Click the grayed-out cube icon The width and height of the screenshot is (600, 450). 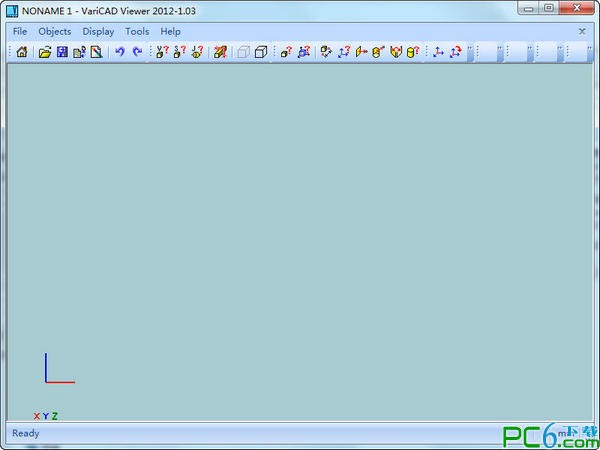(243, 52)
